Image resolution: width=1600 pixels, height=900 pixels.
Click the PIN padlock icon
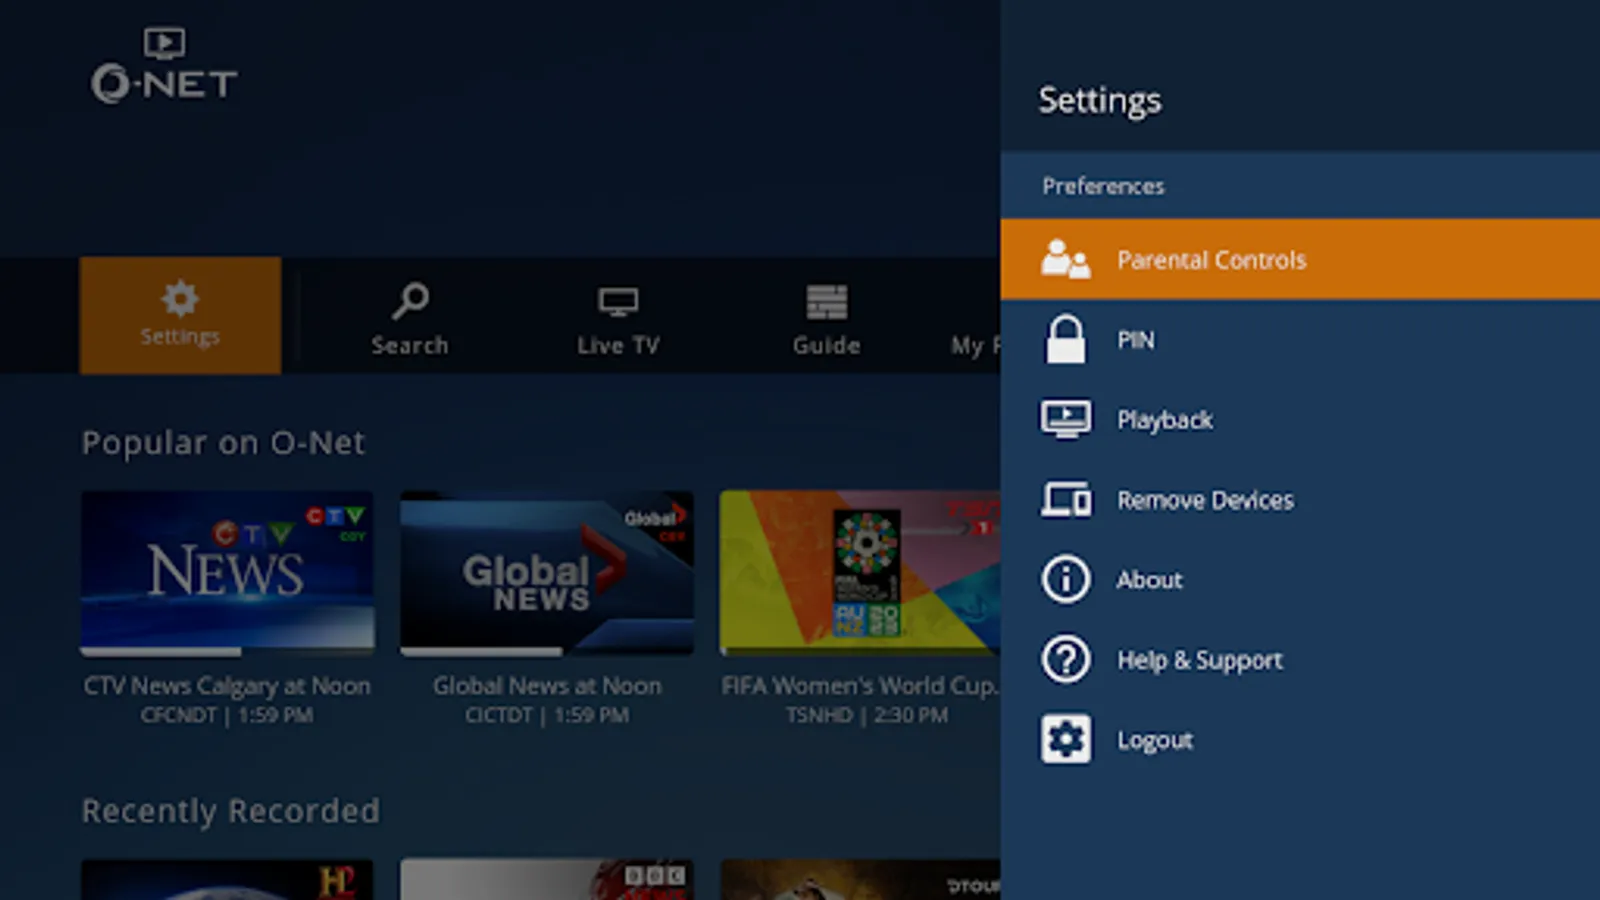tap(1065, 339)
